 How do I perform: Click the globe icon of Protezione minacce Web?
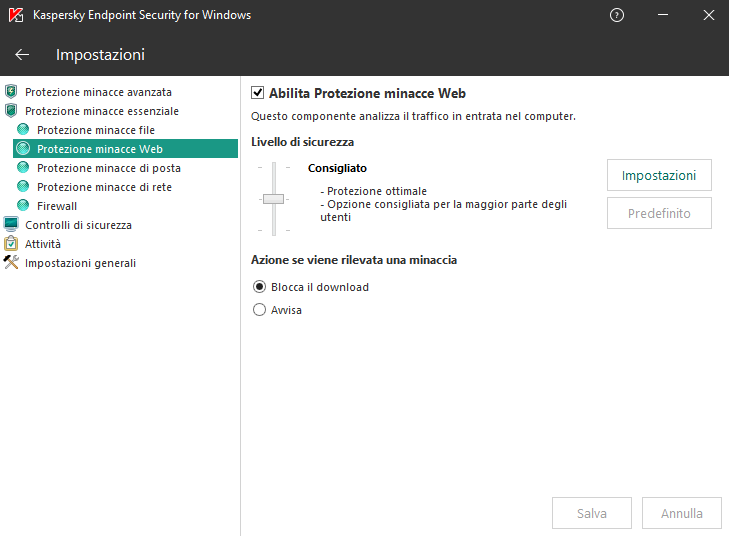coord(23,148)
